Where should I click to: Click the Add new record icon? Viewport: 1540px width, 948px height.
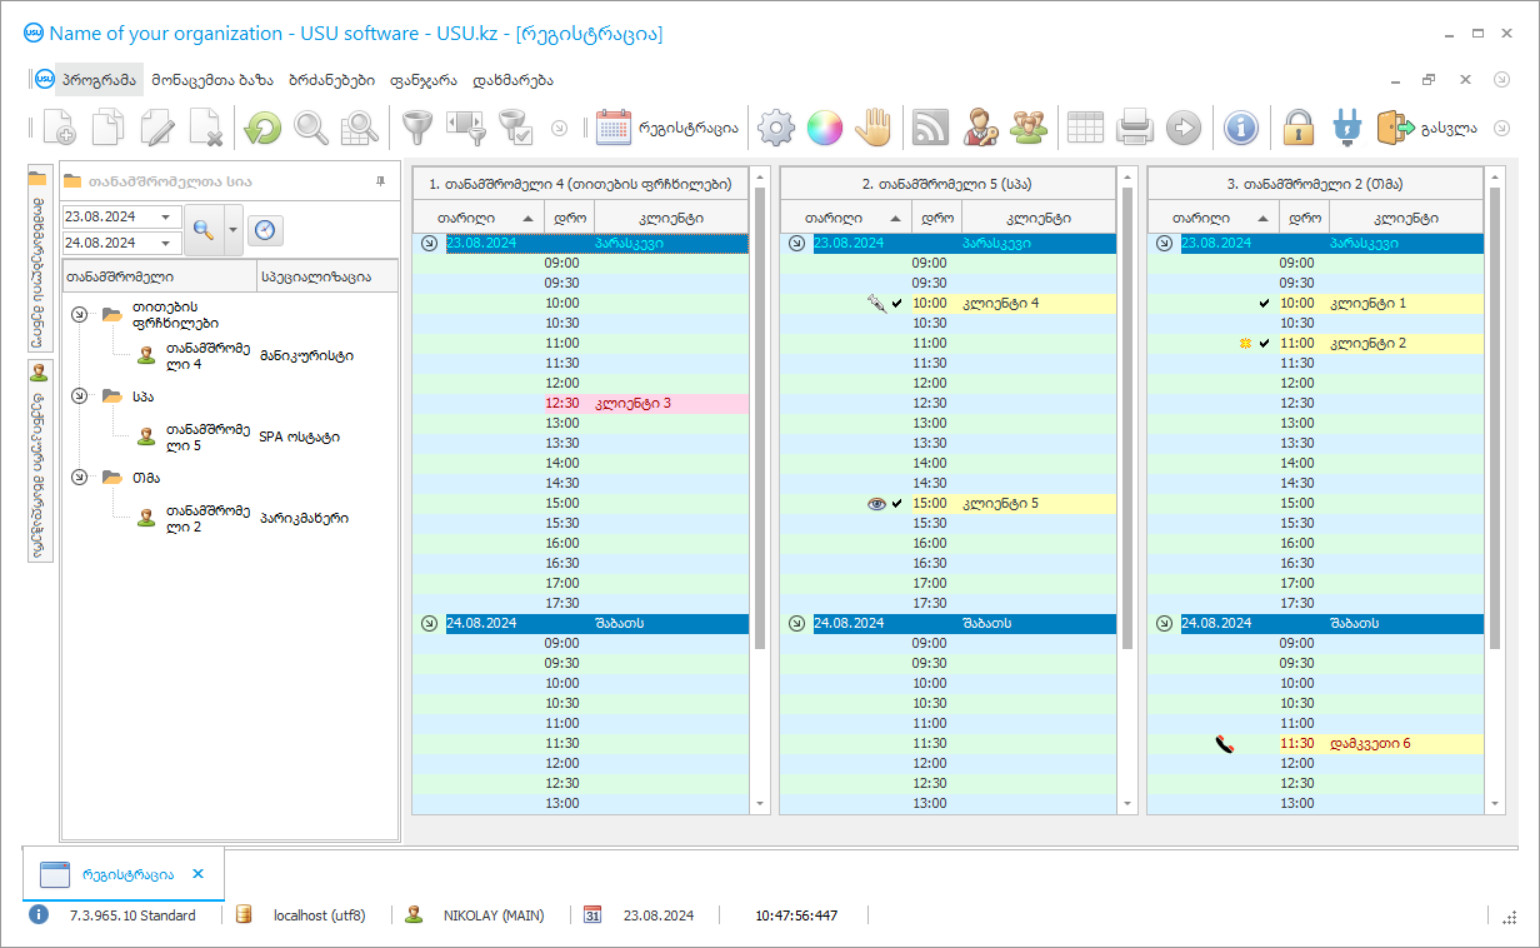(x=59, y=128)
